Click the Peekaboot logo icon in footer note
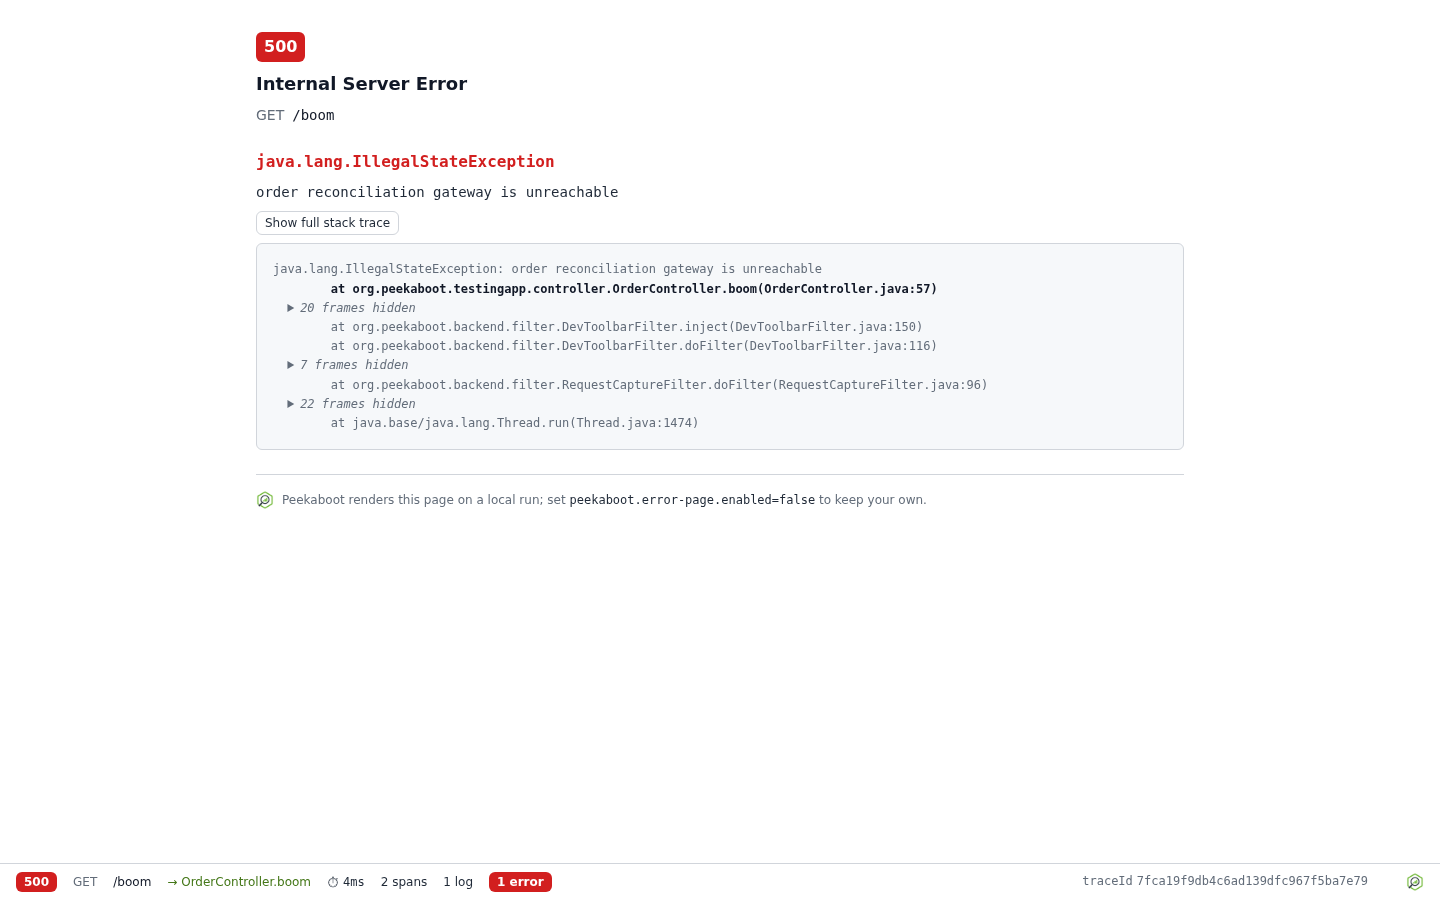 coord(265,500)
